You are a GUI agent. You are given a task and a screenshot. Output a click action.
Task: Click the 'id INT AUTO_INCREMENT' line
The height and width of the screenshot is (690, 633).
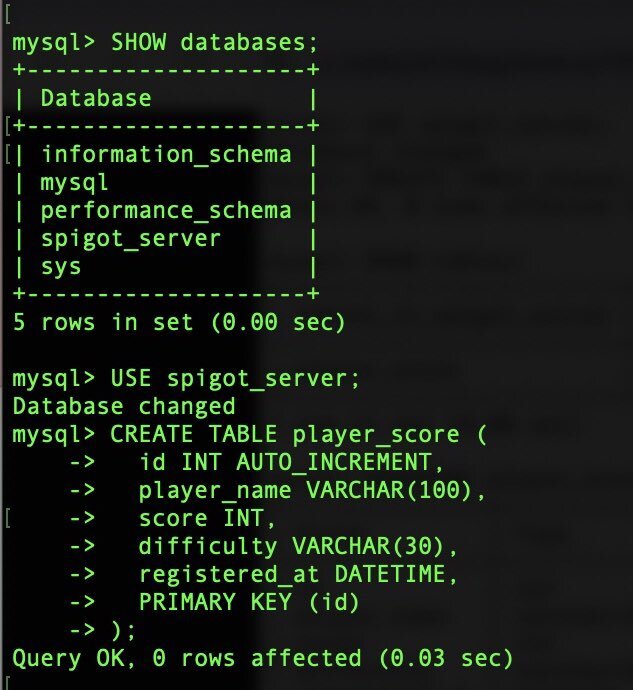click(x=291, y=463)
